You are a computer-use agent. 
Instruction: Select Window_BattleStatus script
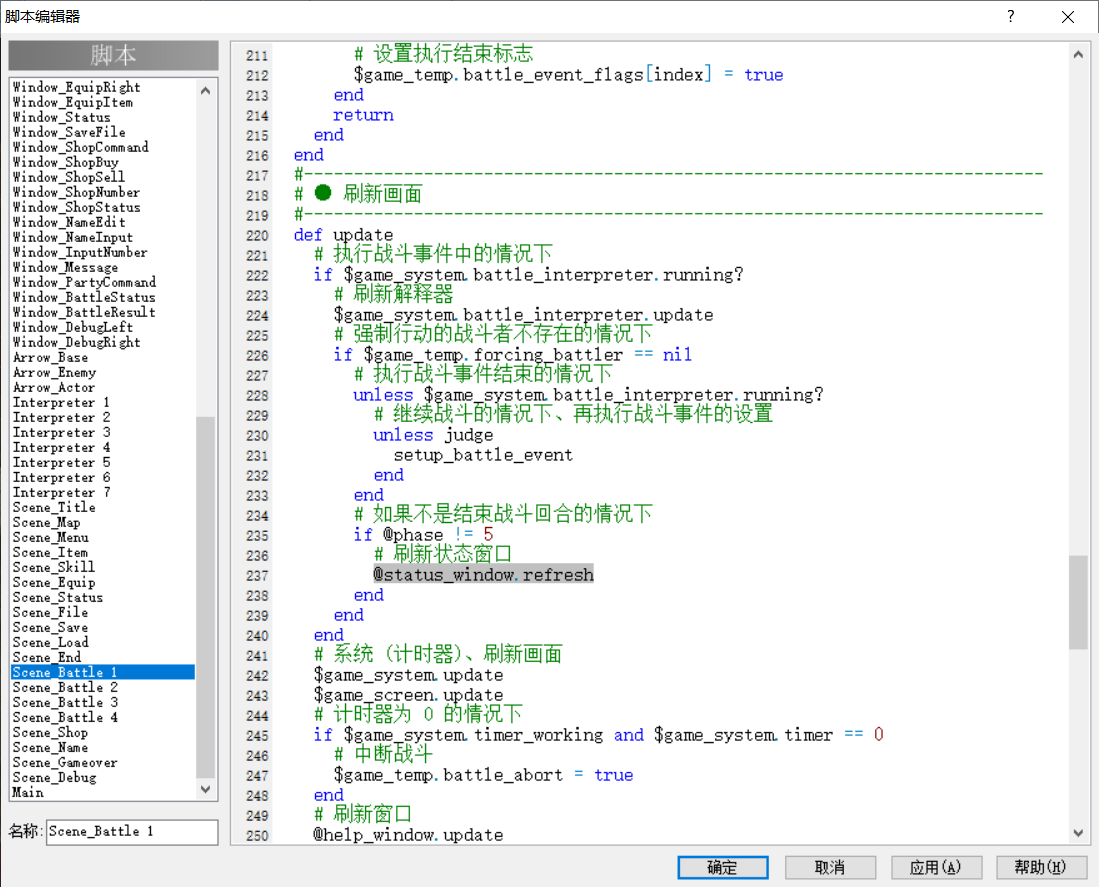[x=103, y=298]
